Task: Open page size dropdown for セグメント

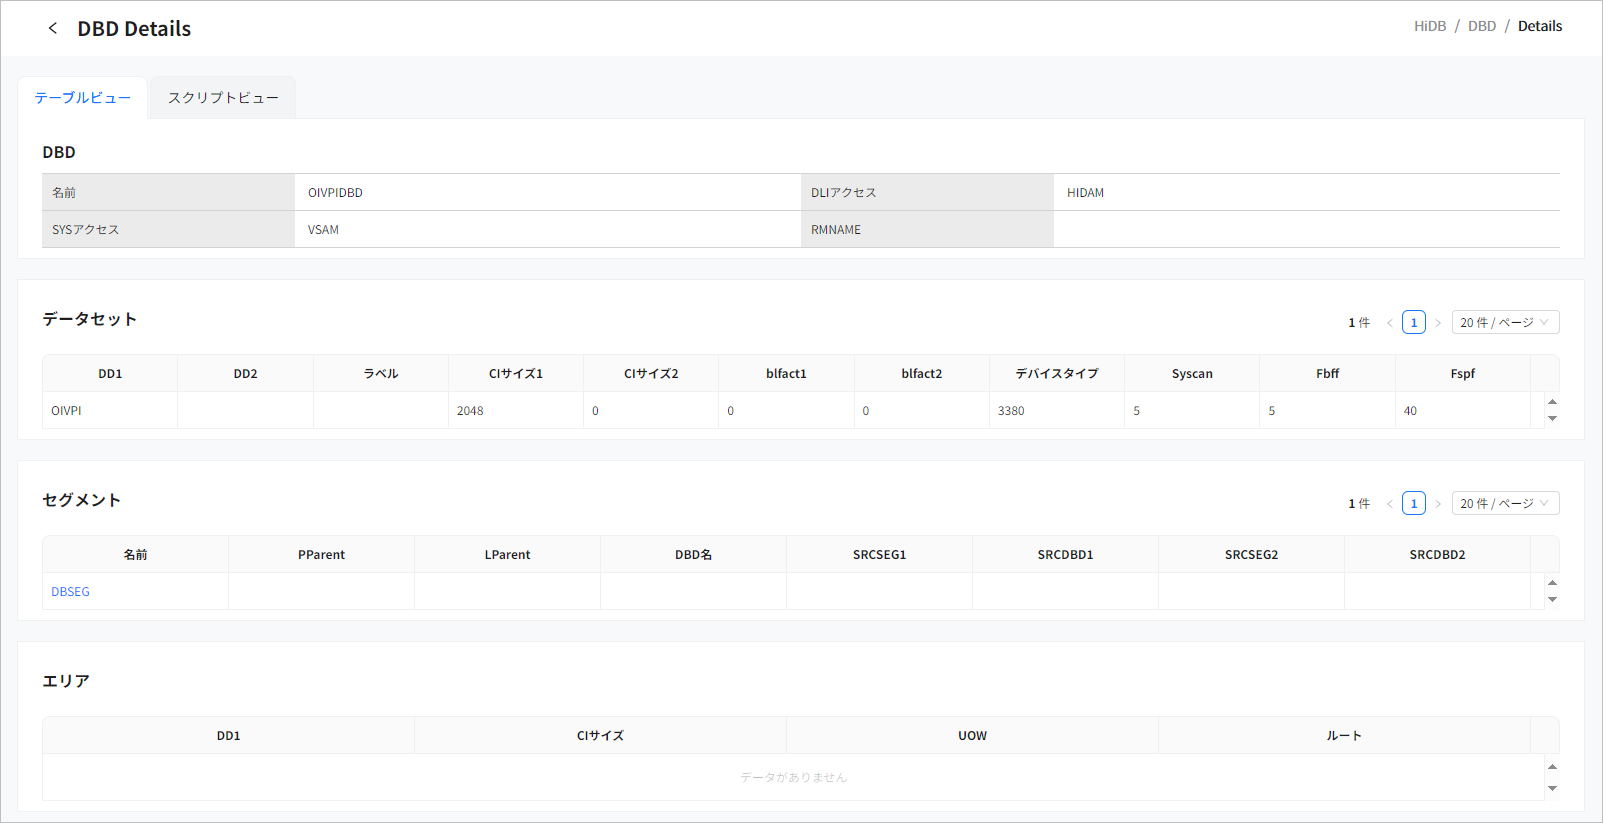Action: pyautogui.click(x=1504, y=504)
